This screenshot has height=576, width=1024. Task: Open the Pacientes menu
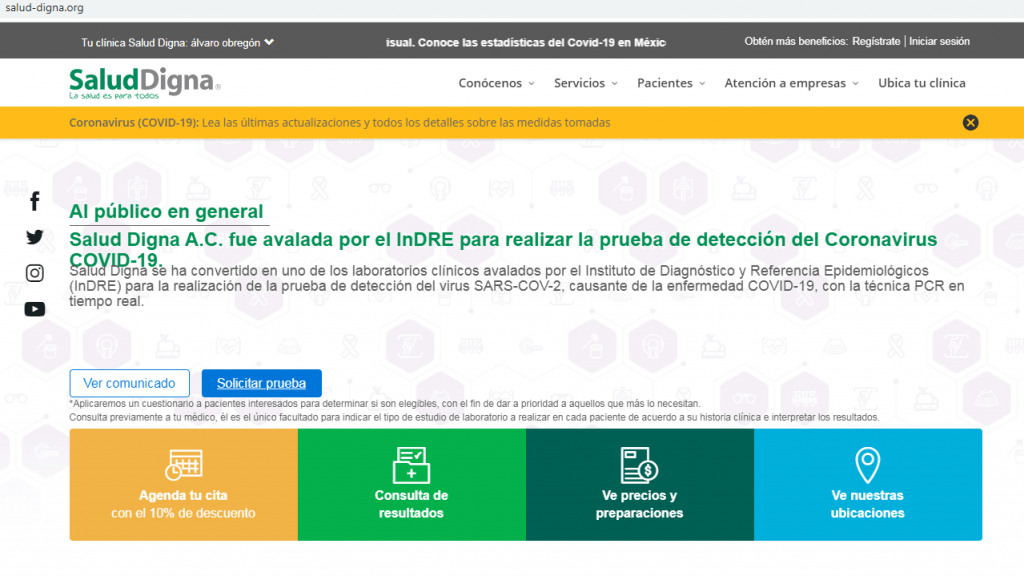pyautogui.click(x=665, y=83)
